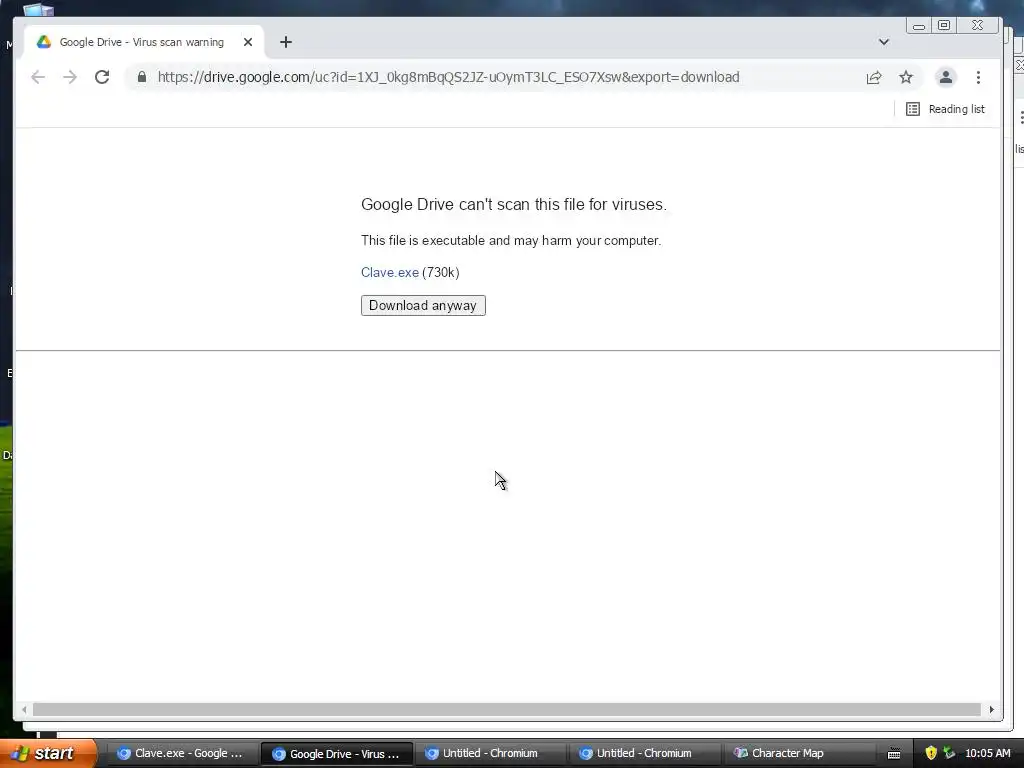Open the three-dot Chromium menu

[978, 77]
